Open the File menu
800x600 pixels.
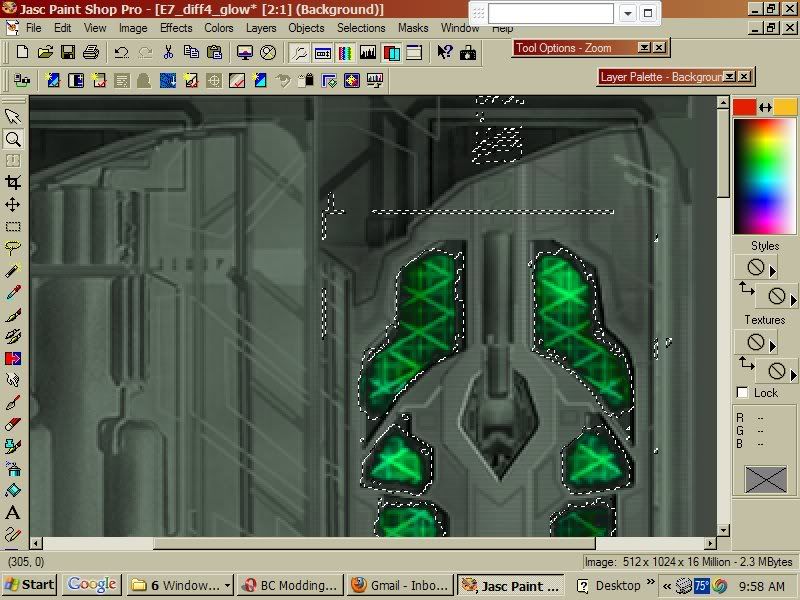34,28
